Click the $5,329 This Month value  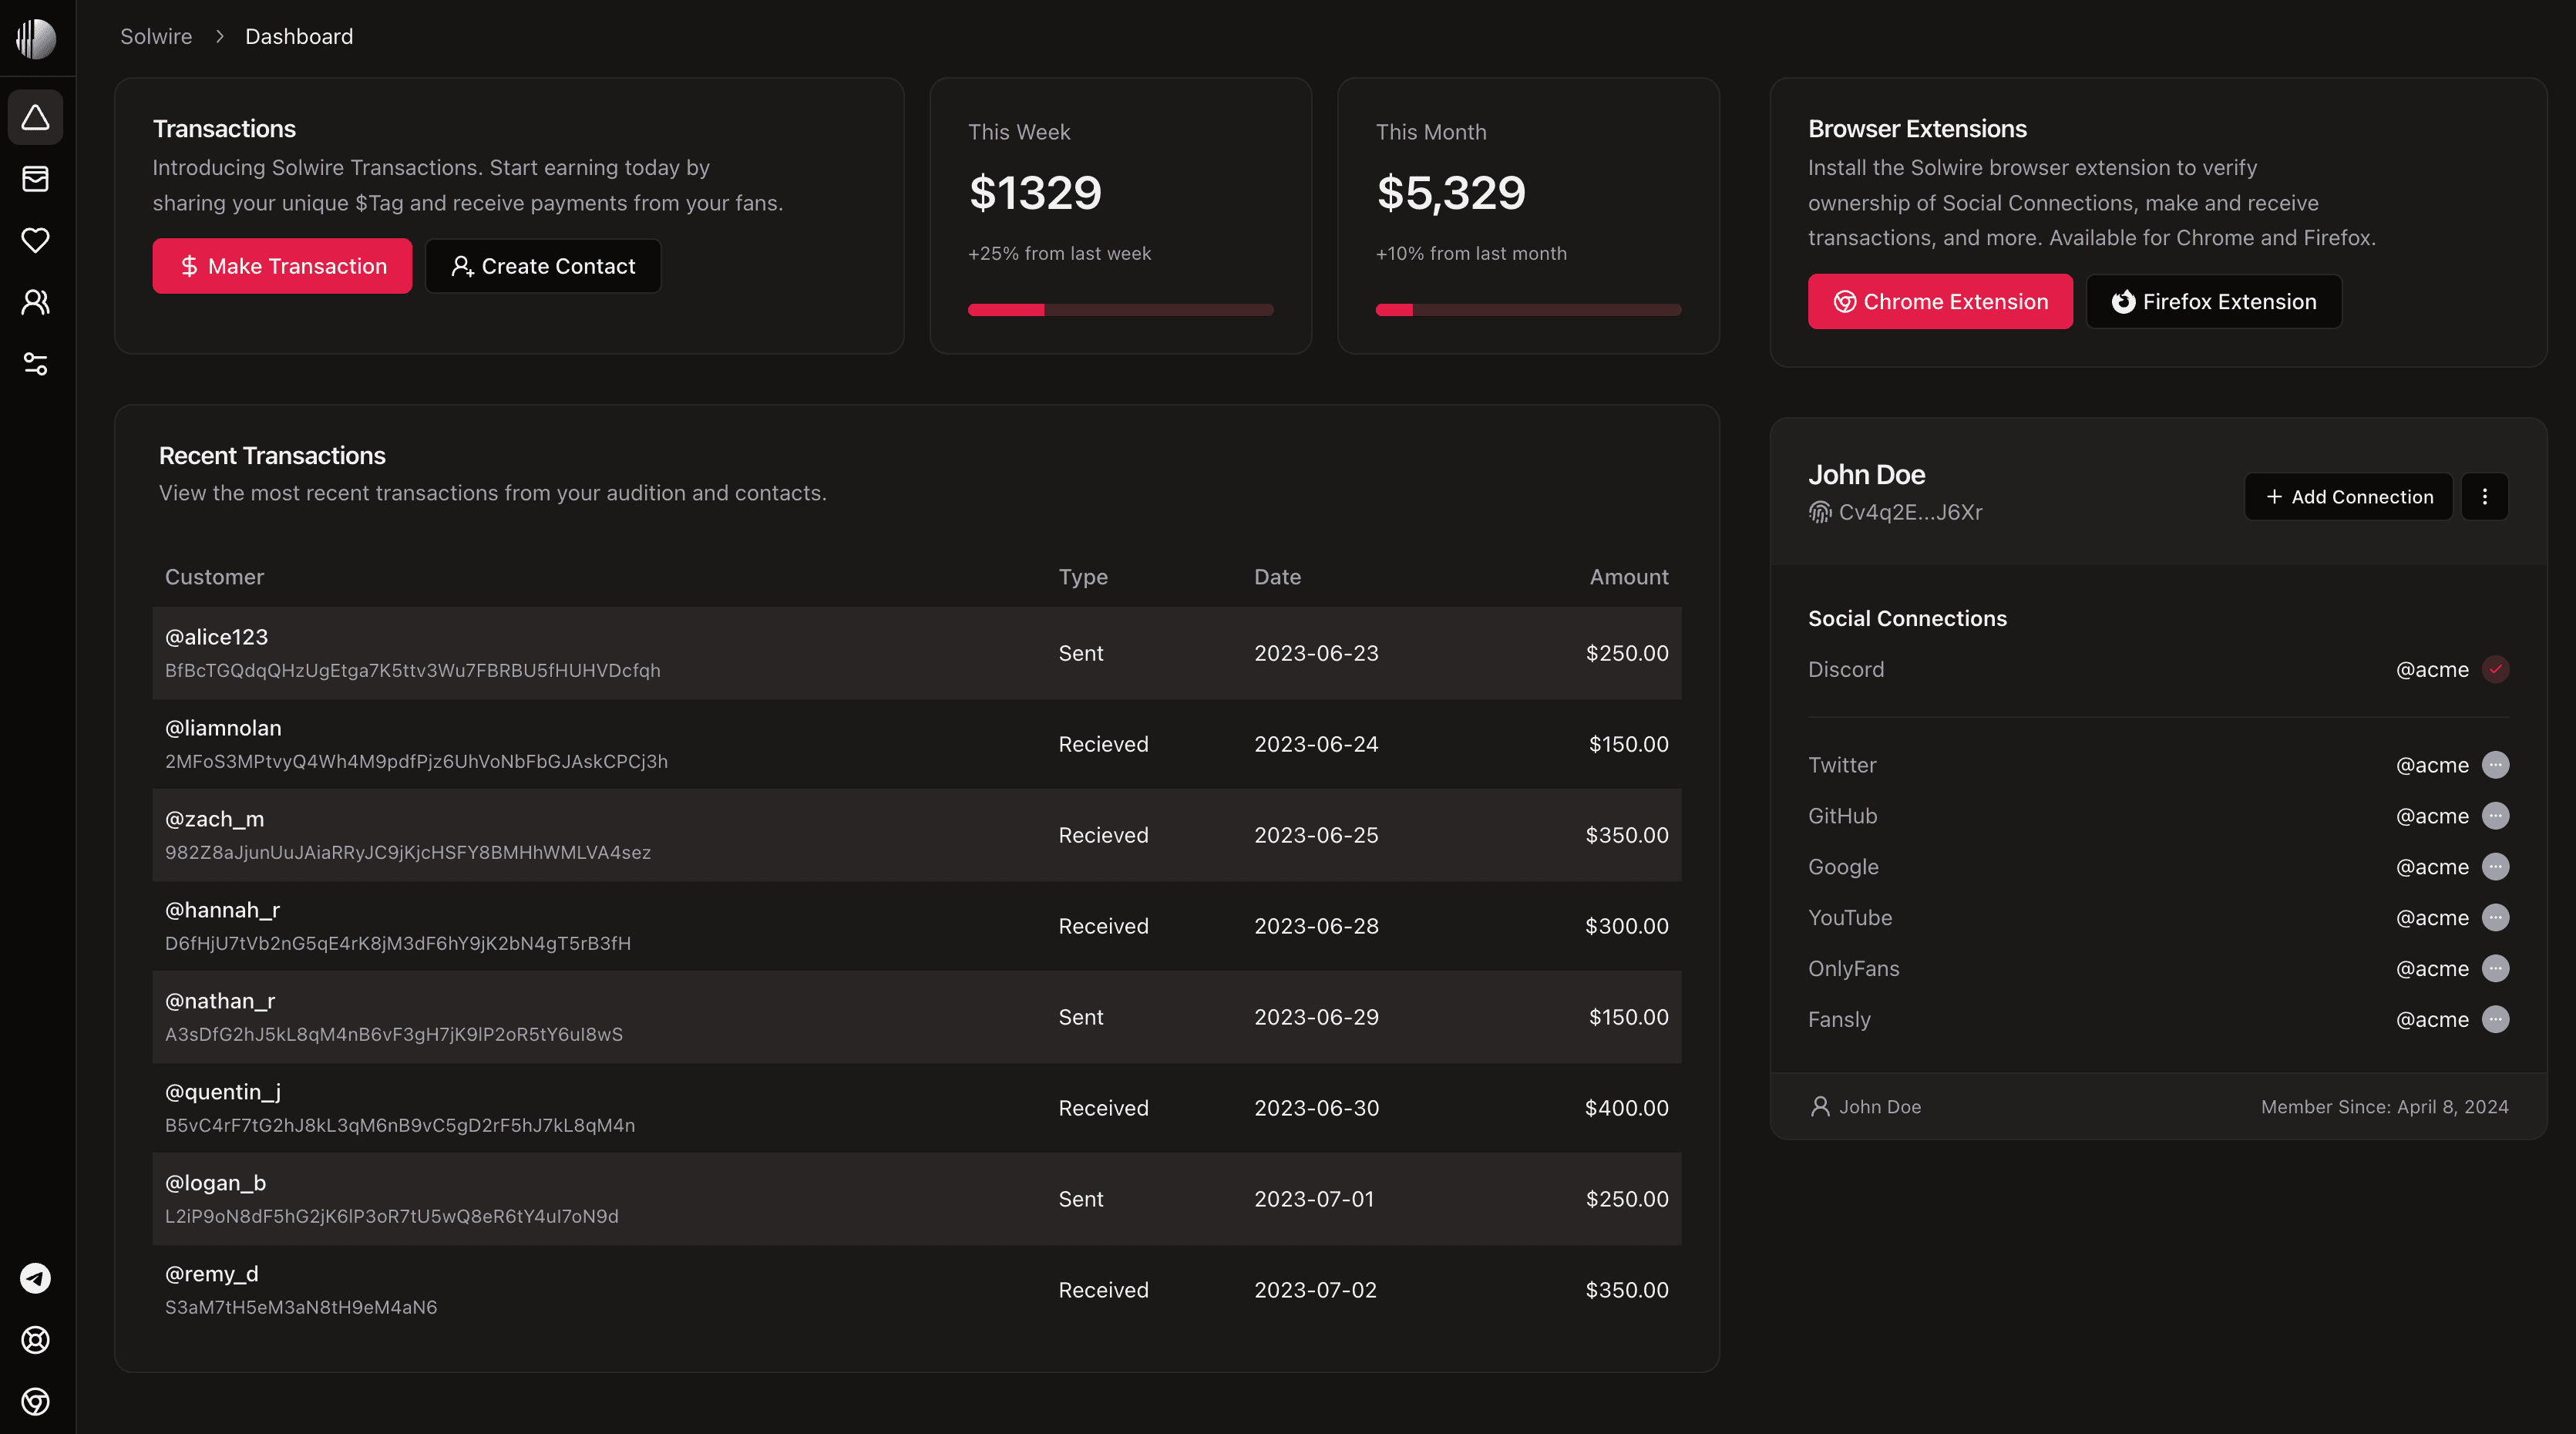click(1451, 192)
